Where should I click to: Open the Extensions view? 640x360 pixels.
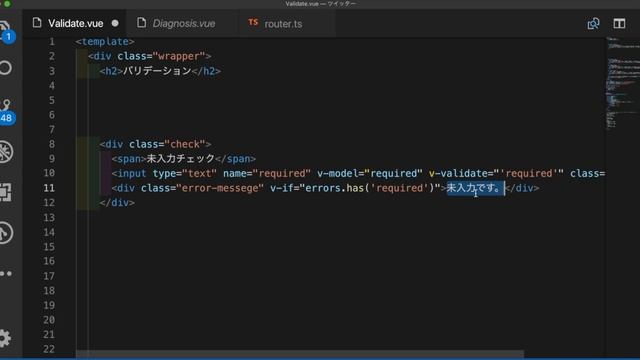(5, 192)
